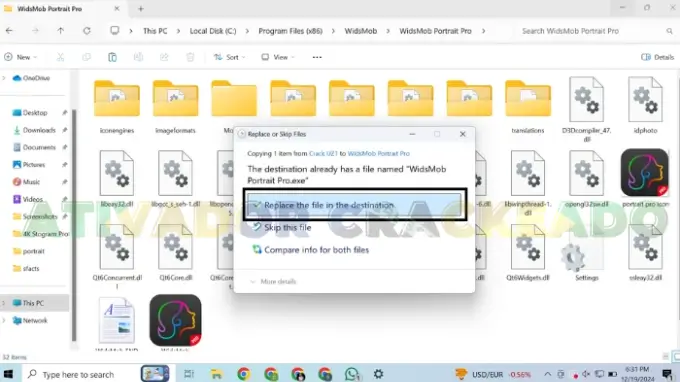
Task: Select the Qt6Widgets.dll file
Action: click(x=528, y=252)
